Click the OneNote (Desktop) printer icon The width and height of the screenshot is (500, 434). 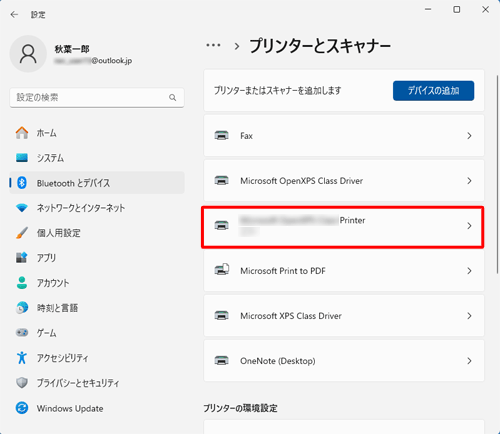pyautogui.click(x=222, y=361)
